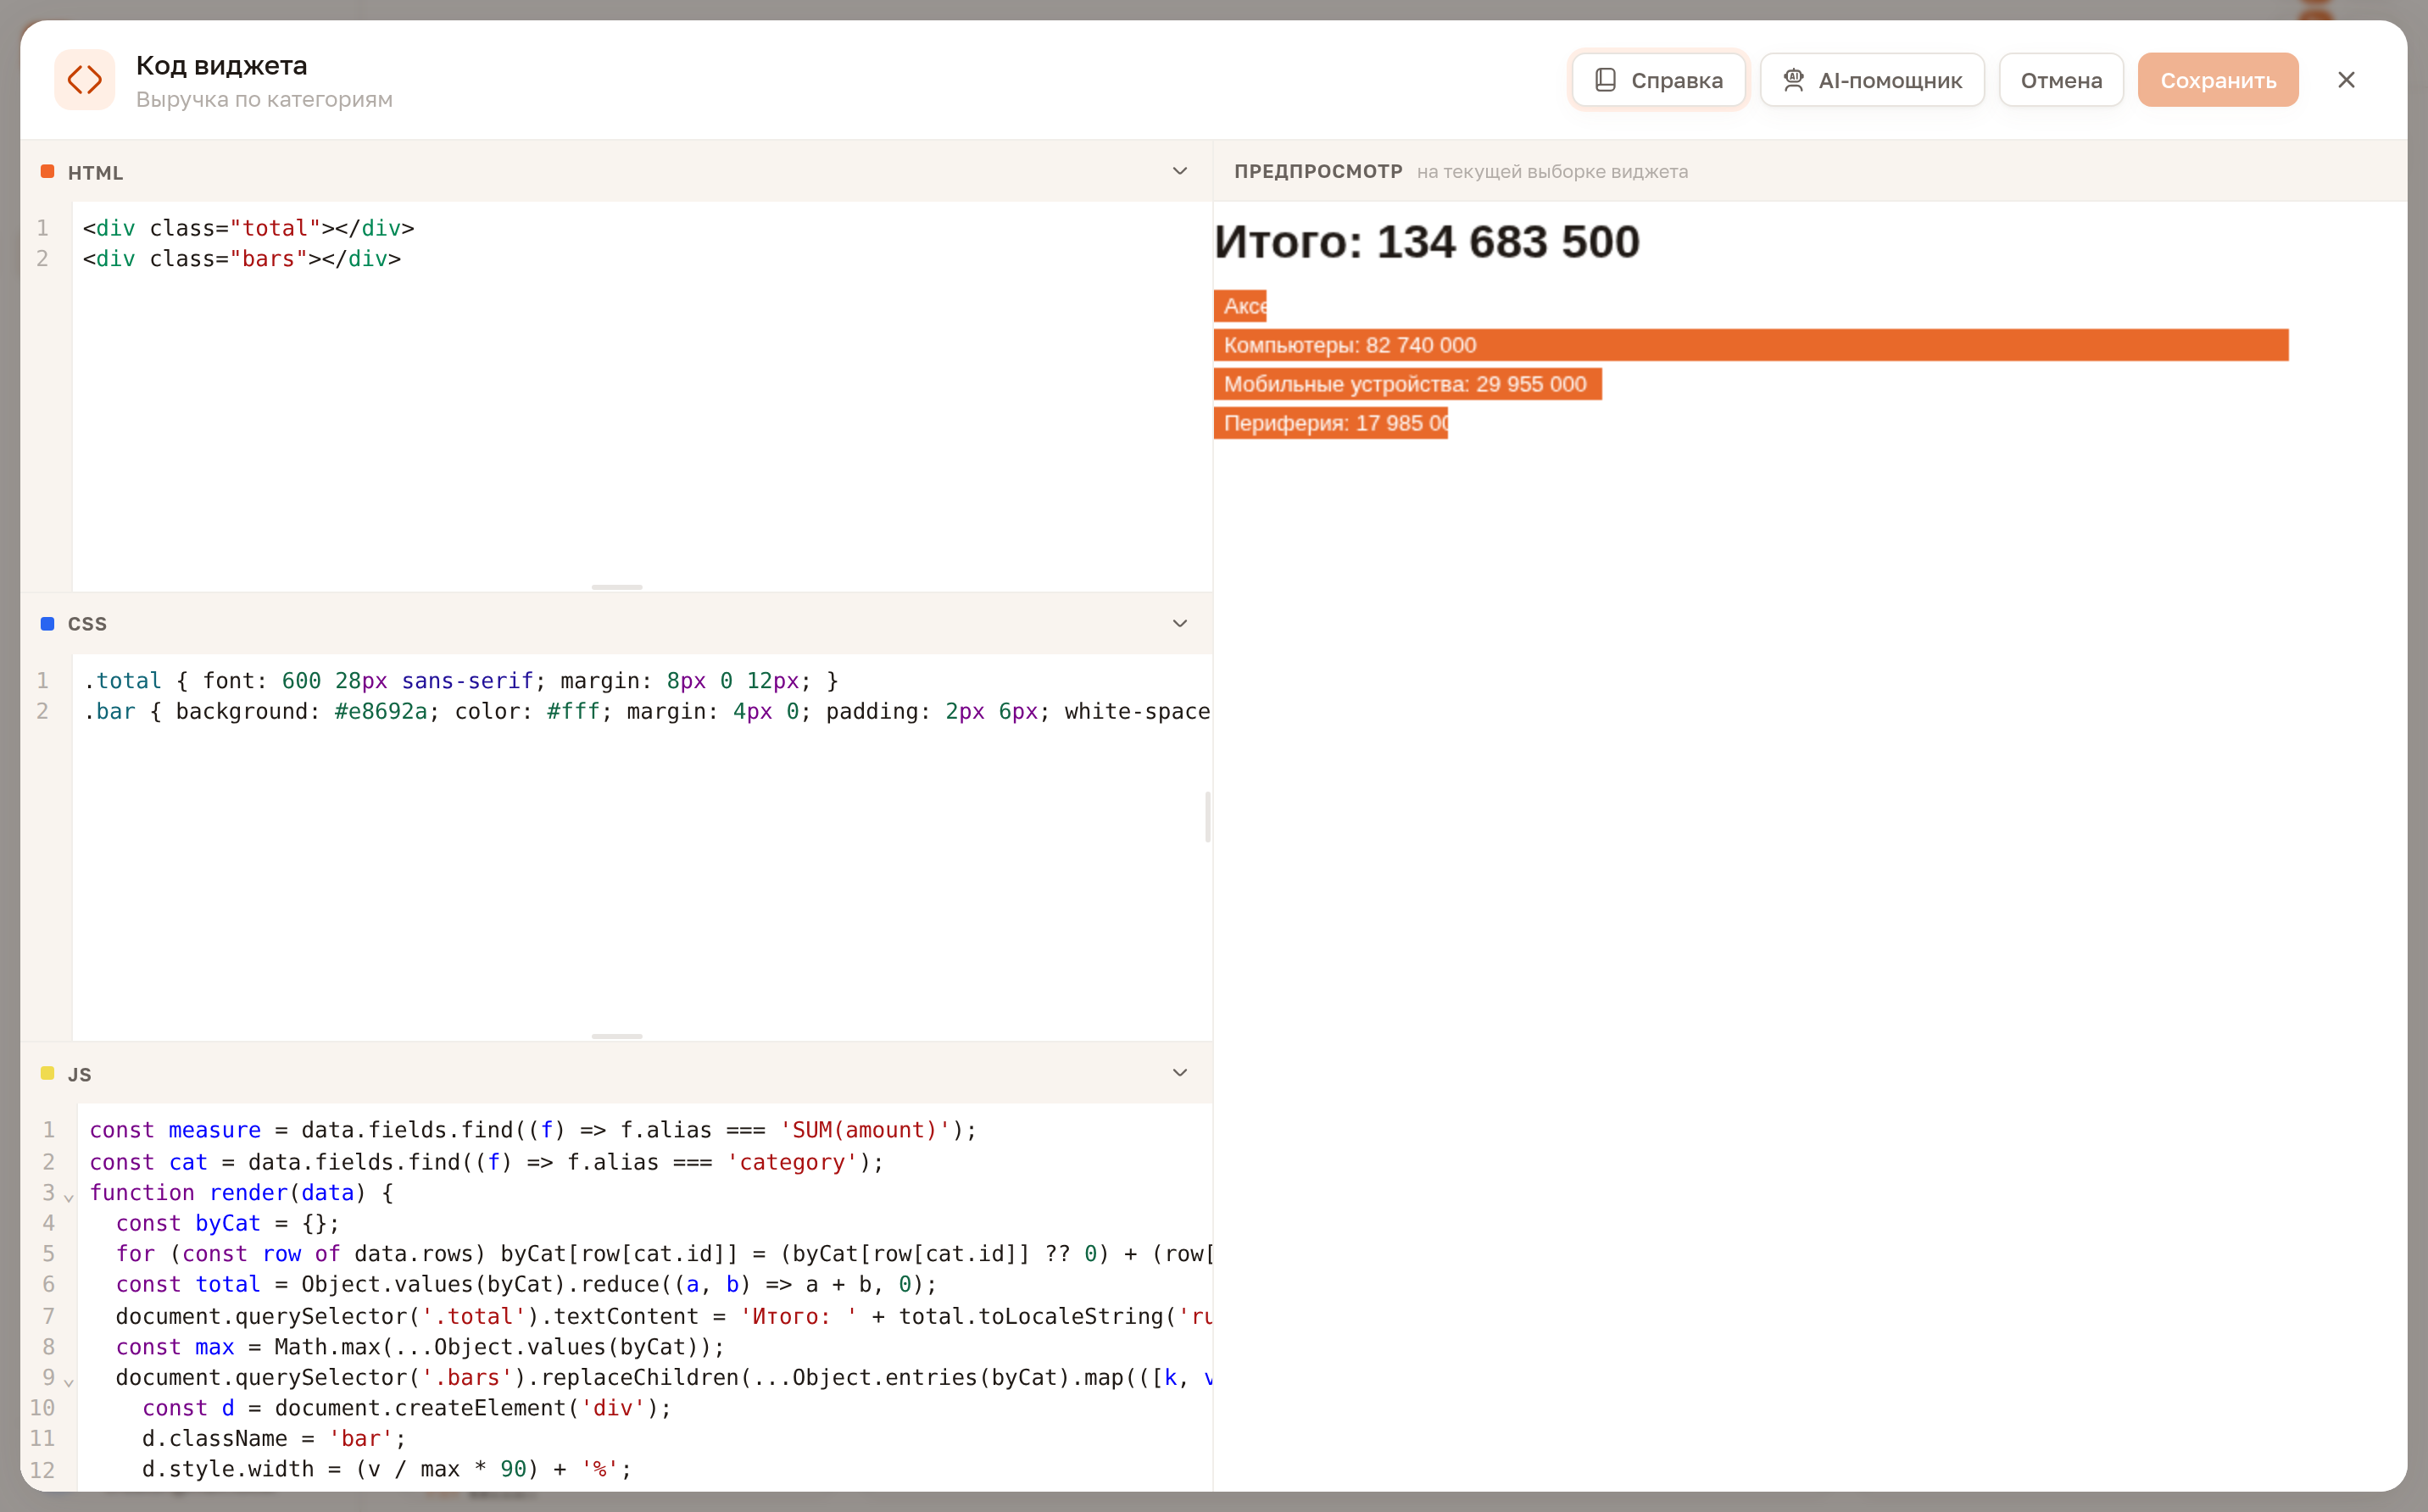Click the widget code brackets icon
2428x1512 pixels.
tap(85, 80)
